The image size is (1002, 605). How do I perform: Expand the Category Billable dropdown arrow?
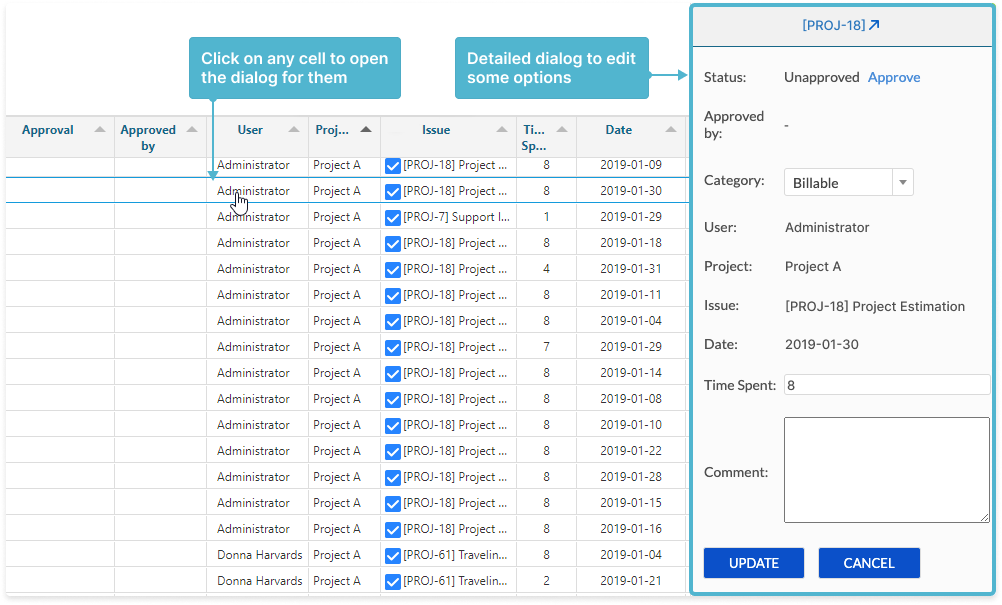click(903, 183)
